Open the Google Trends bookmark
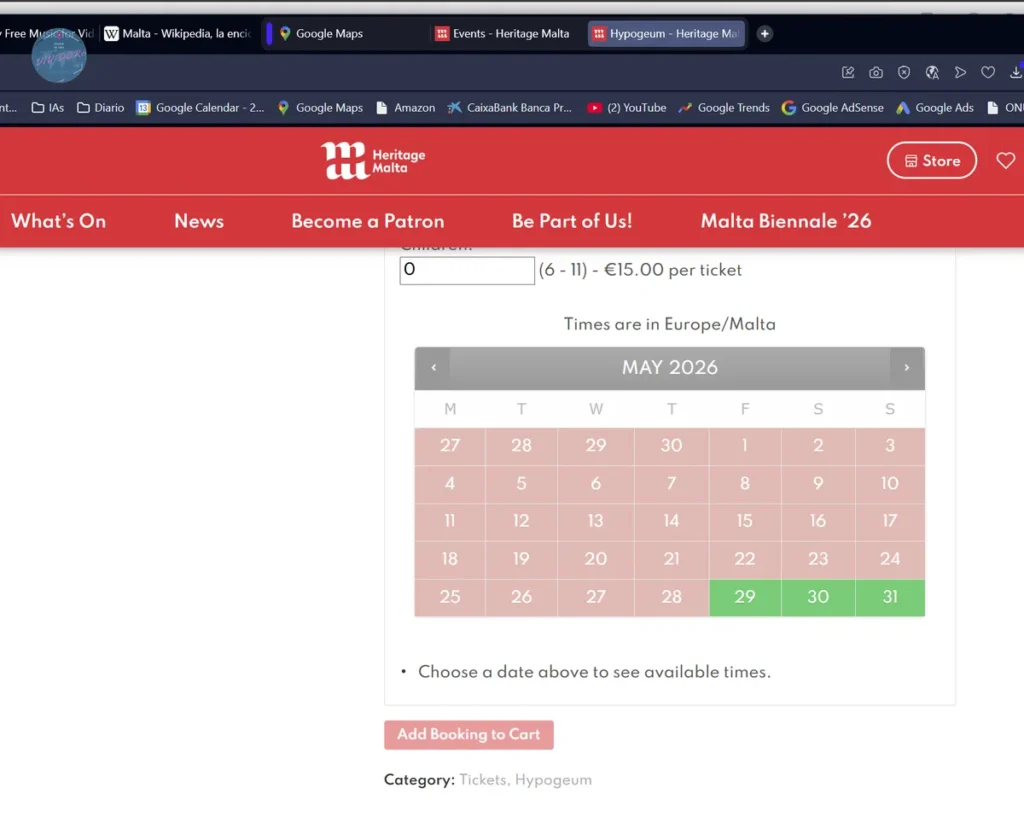This screenshot has height=817, width=1024. (724, 108)
